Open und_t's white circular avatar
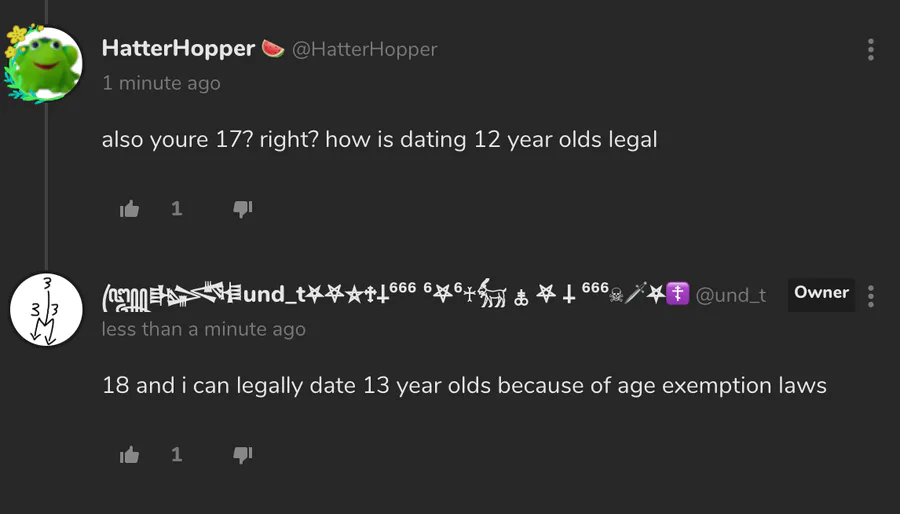The height and width of the screenshot is (514, 900). coord(45,310)
